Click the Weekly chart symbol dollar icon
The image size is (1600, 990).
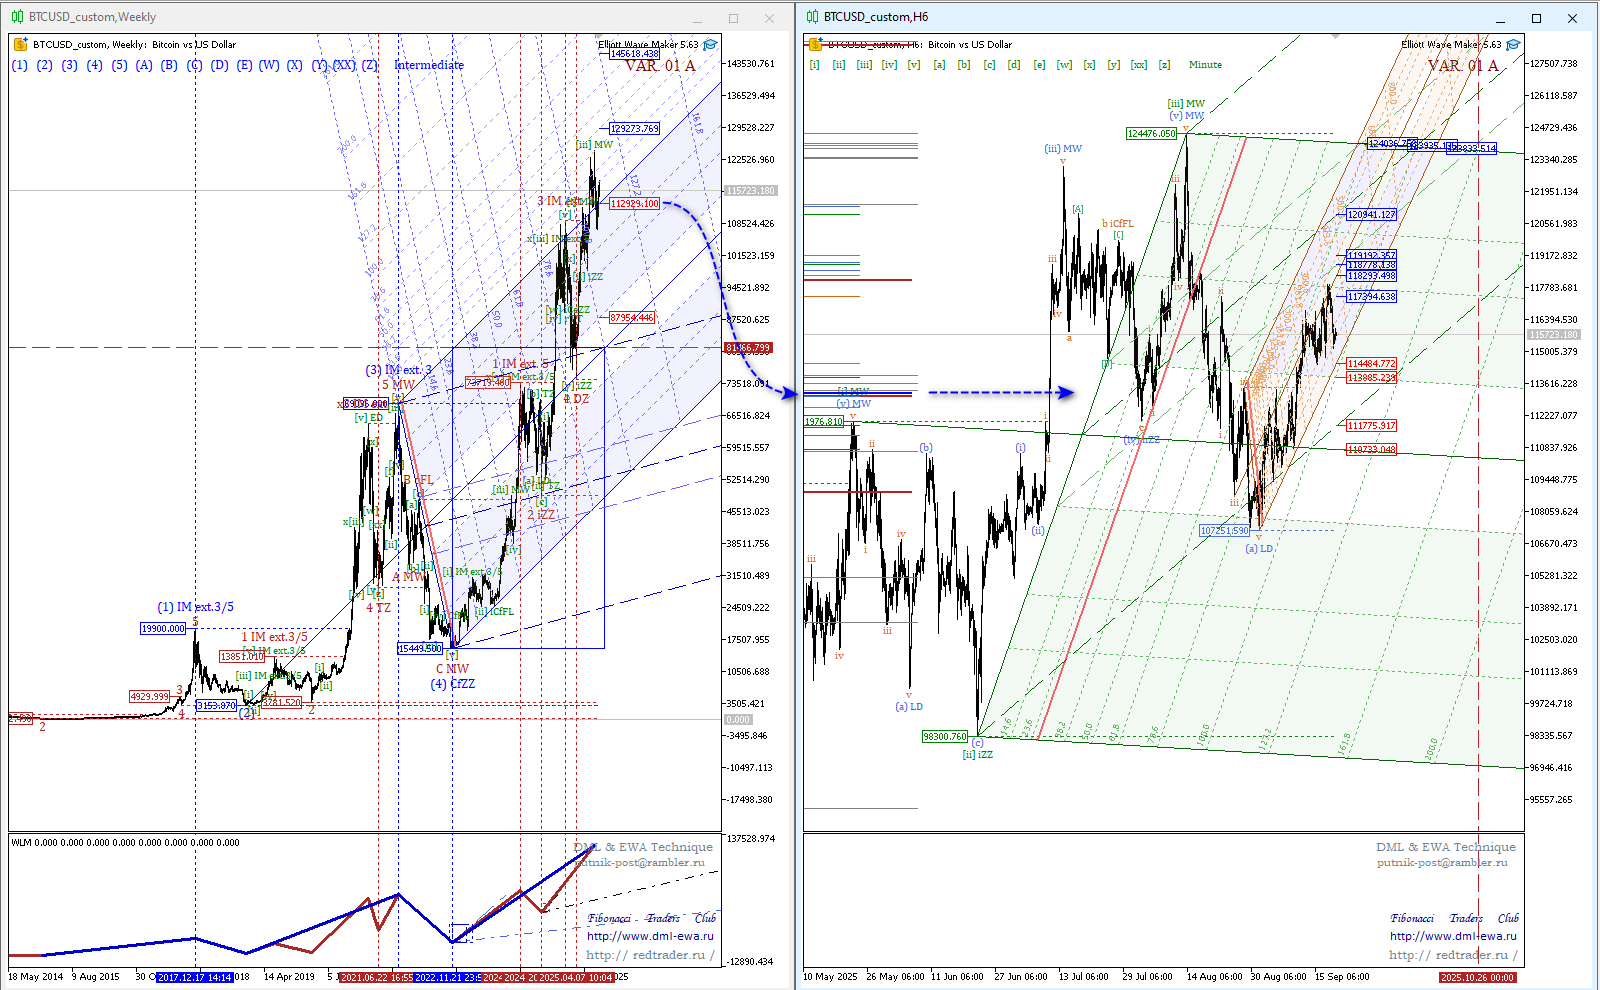coord(20,44)
